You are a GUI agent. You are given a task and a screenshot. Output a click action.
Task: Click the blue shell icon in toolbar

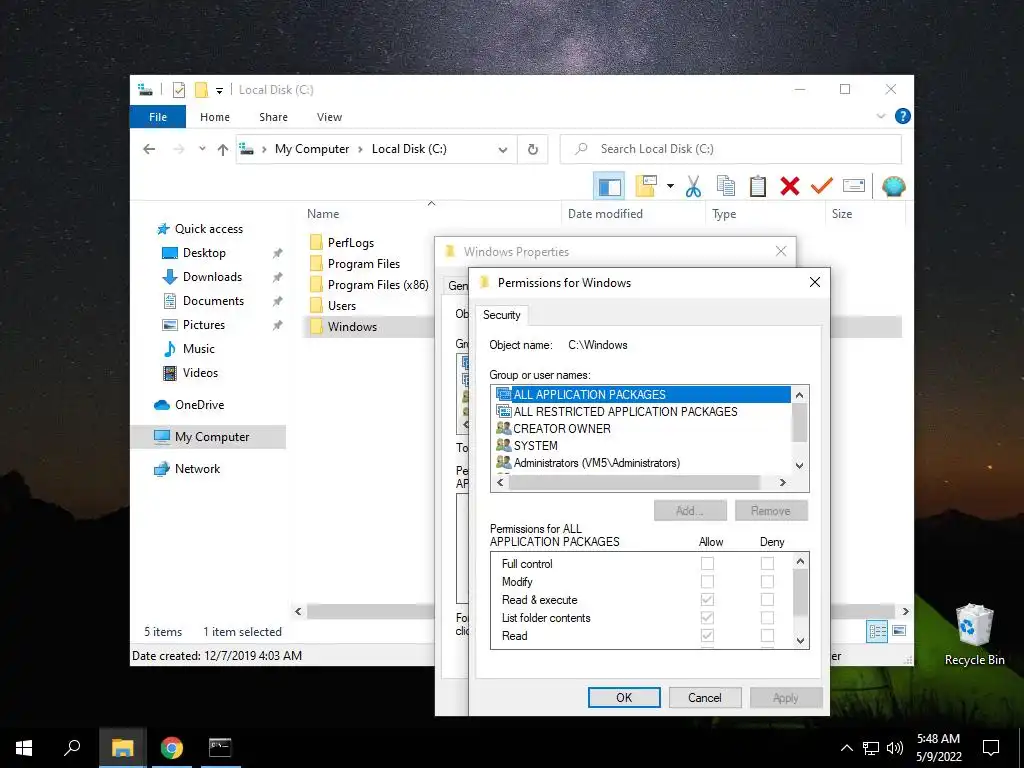[893, 187]
